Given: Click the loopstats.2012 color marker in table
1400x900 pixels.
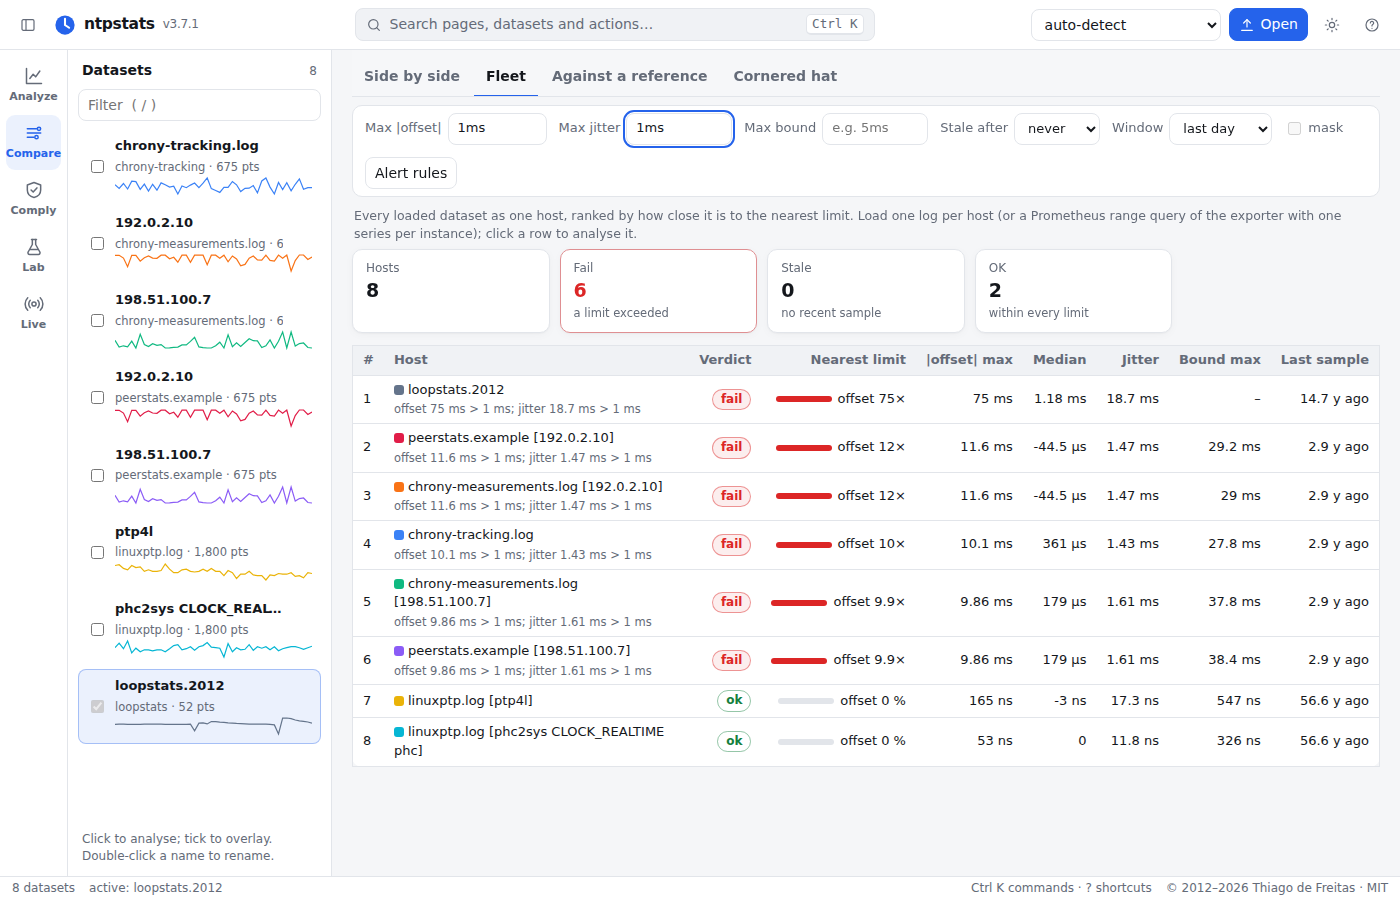Looking at the screenshot, I should [x=399, y=390].
